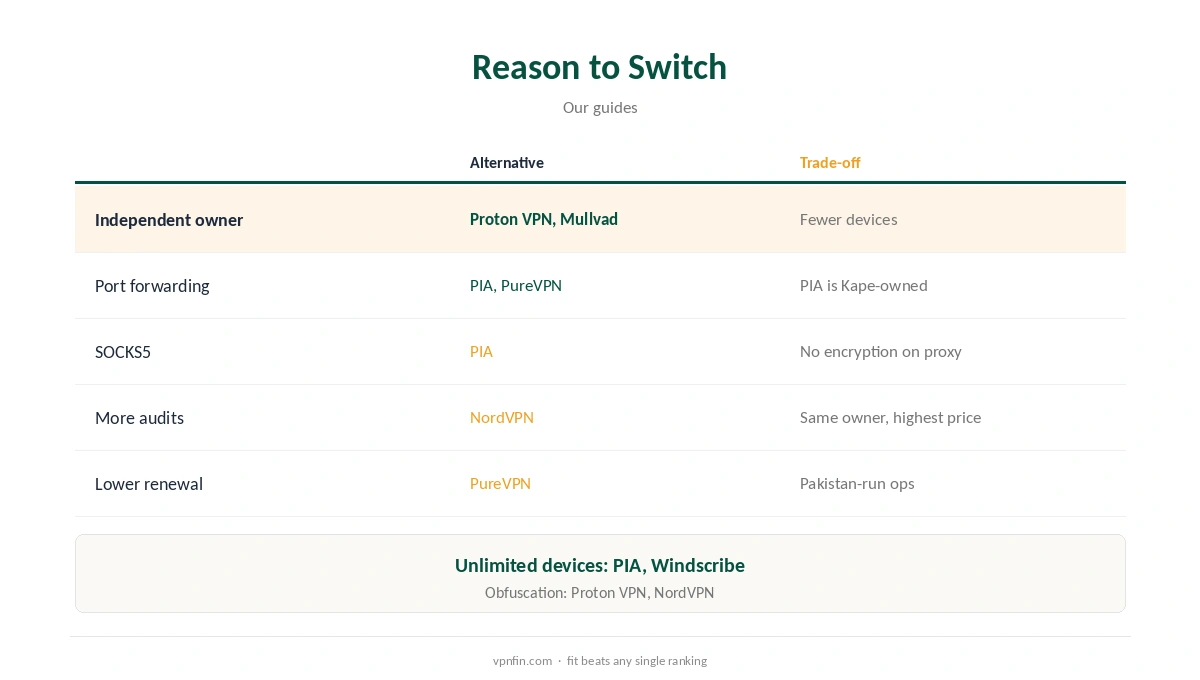The image size is (1200, 680).
Task: Click the 'PIA is Kape-owned' cell
Action: coord(864,286)
